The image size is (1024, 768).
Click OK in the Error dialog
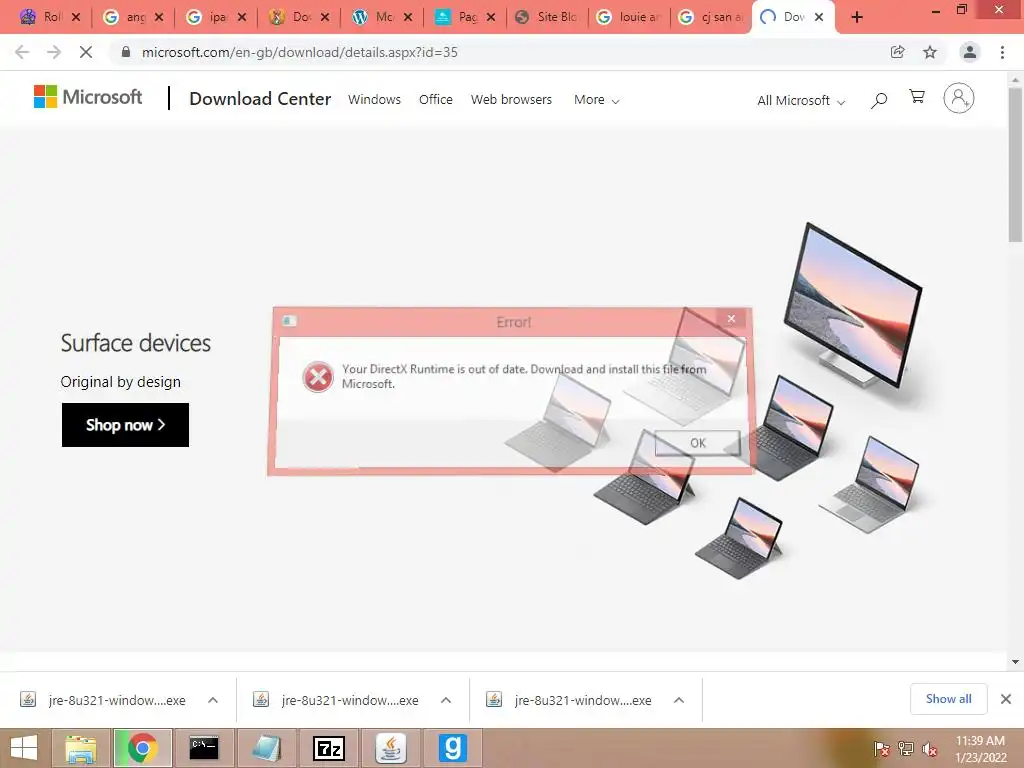click(x=697, y=443)
